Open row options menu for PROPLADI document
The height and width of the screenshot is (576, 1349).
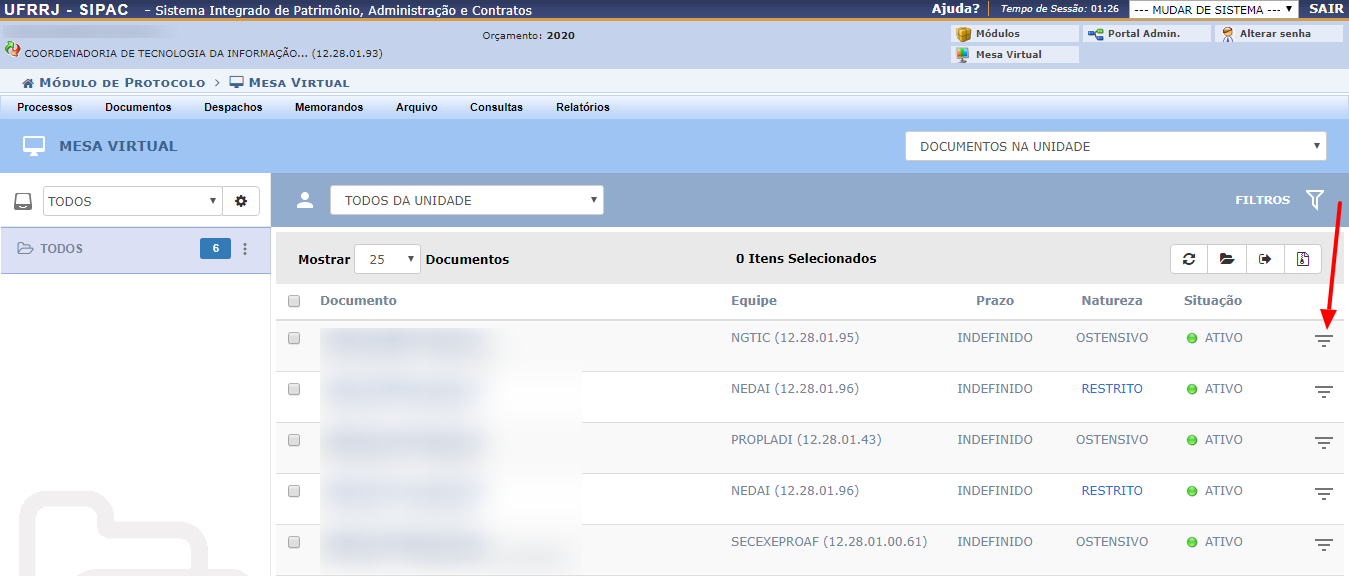(x=1324, y=443)
